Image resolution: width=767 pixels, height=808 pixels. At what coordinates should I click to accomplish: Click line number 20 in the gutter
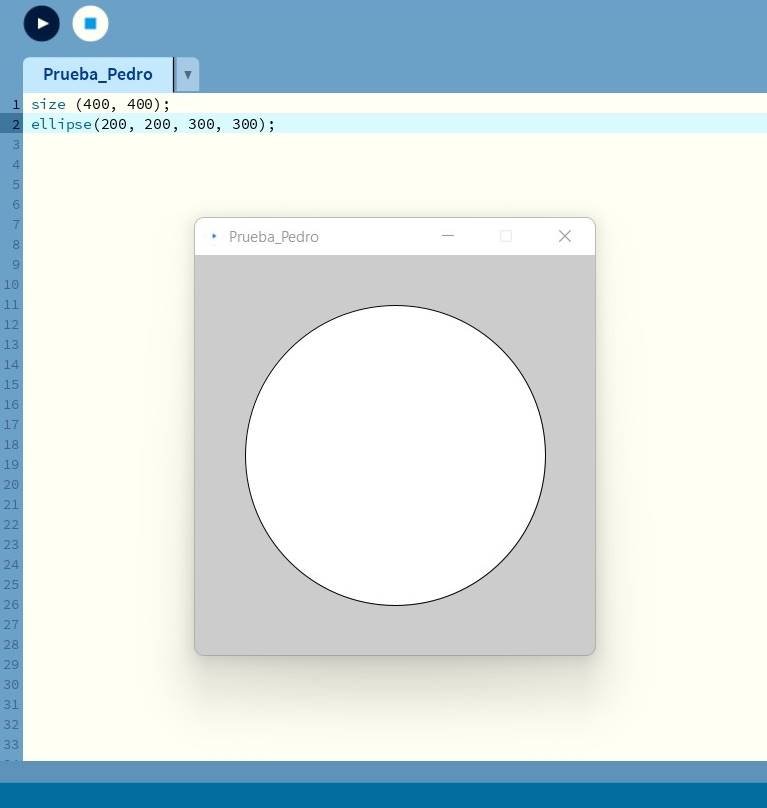[x=11, y=484]
